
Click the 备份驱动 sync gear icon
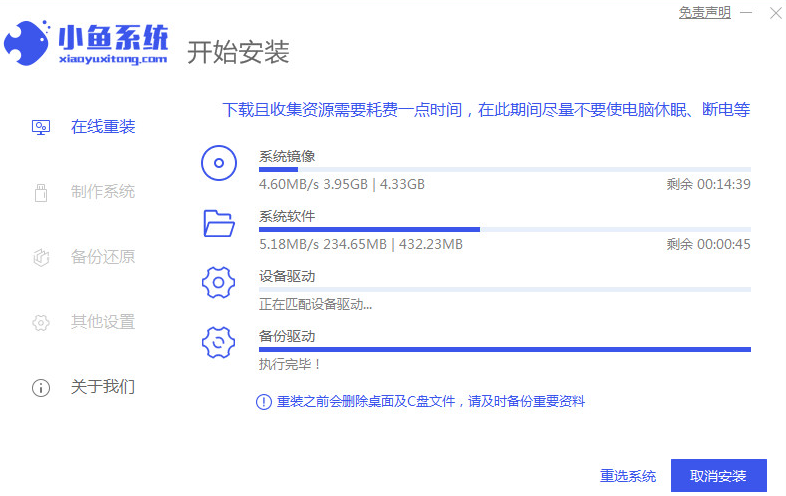tap(219, 343)
